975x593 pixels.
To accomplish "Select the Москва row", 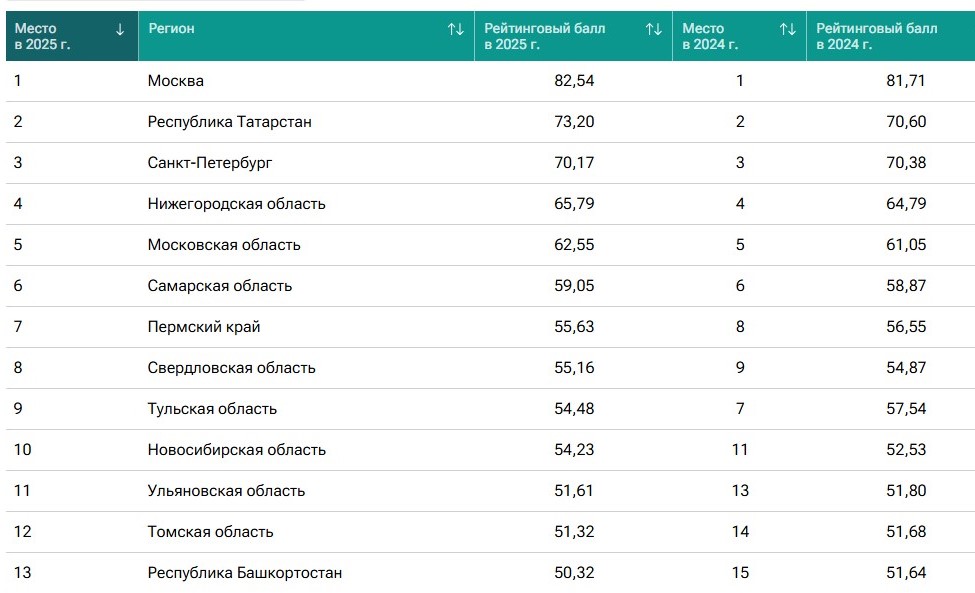I will [491, 81].
